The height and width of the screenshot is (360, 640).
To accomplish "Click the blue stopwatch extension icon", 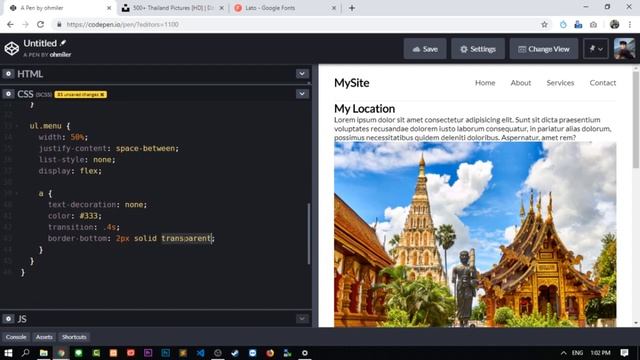I will (563, 24).
